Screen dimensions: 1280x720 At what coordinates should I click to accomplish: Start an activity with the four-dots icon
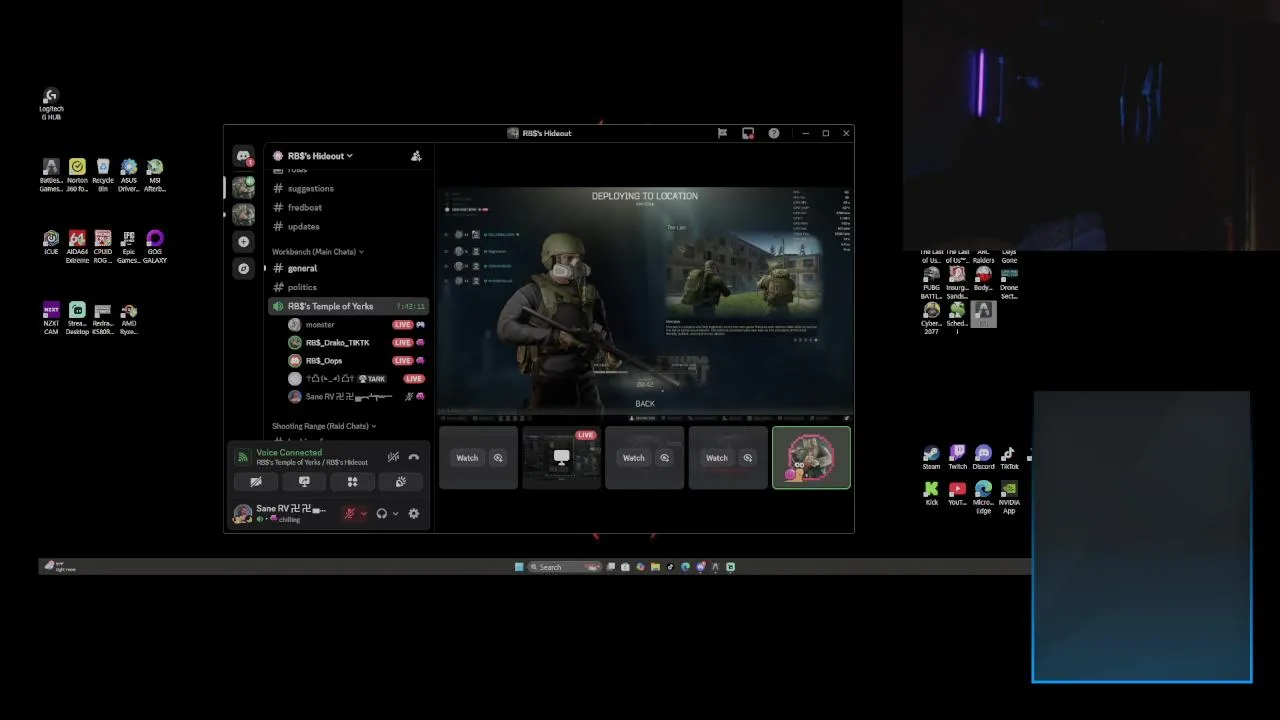352,482
